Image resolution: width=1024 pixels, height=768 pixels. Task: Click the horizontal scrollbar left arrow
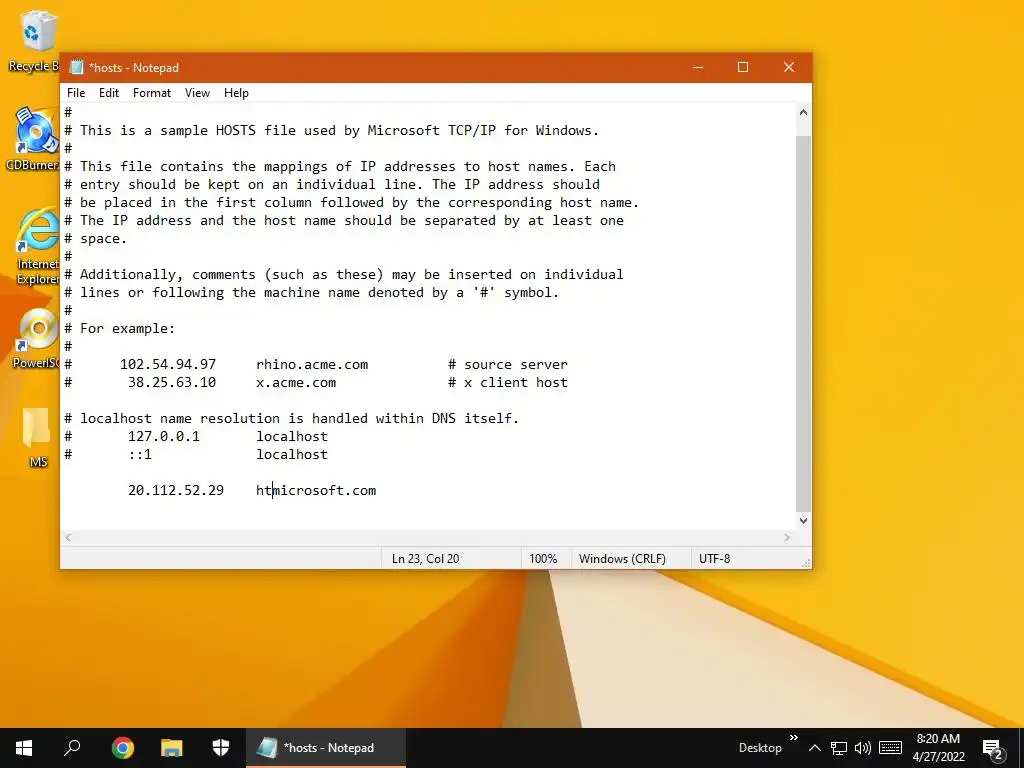pos(69,537)
